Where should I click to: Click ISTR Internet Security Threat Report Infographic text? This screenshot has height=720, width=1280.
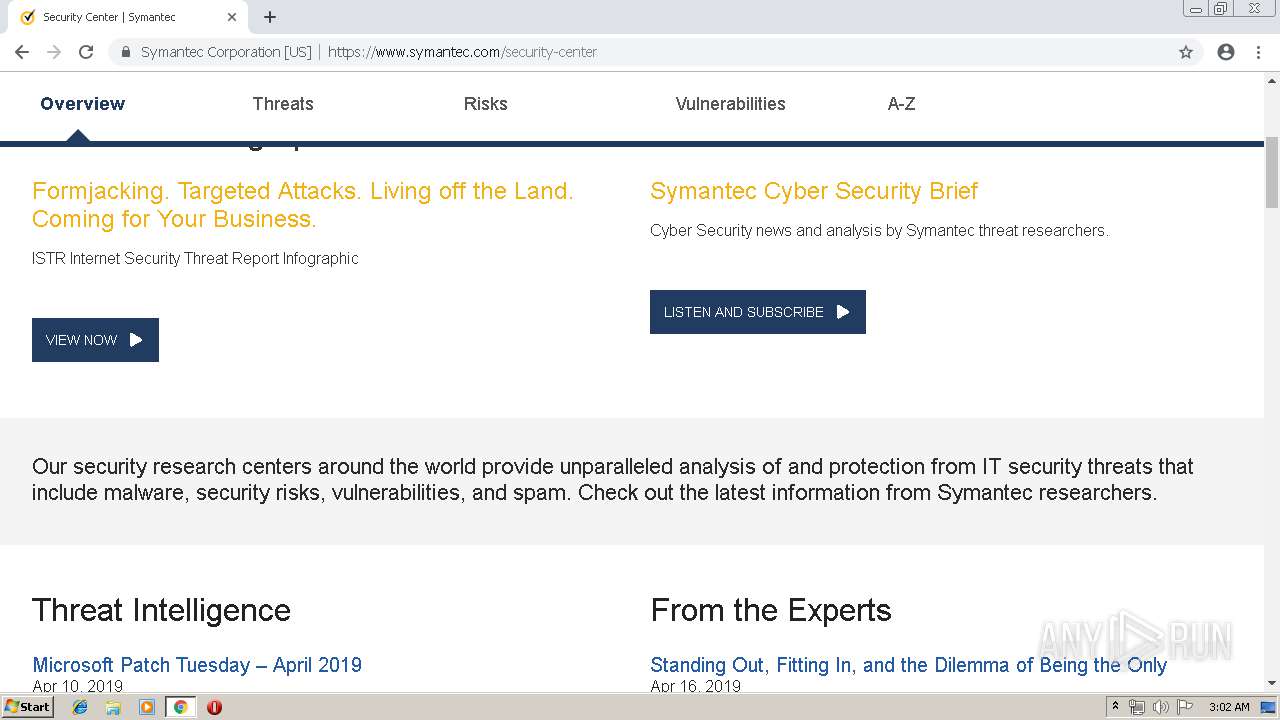coord(195,258)
